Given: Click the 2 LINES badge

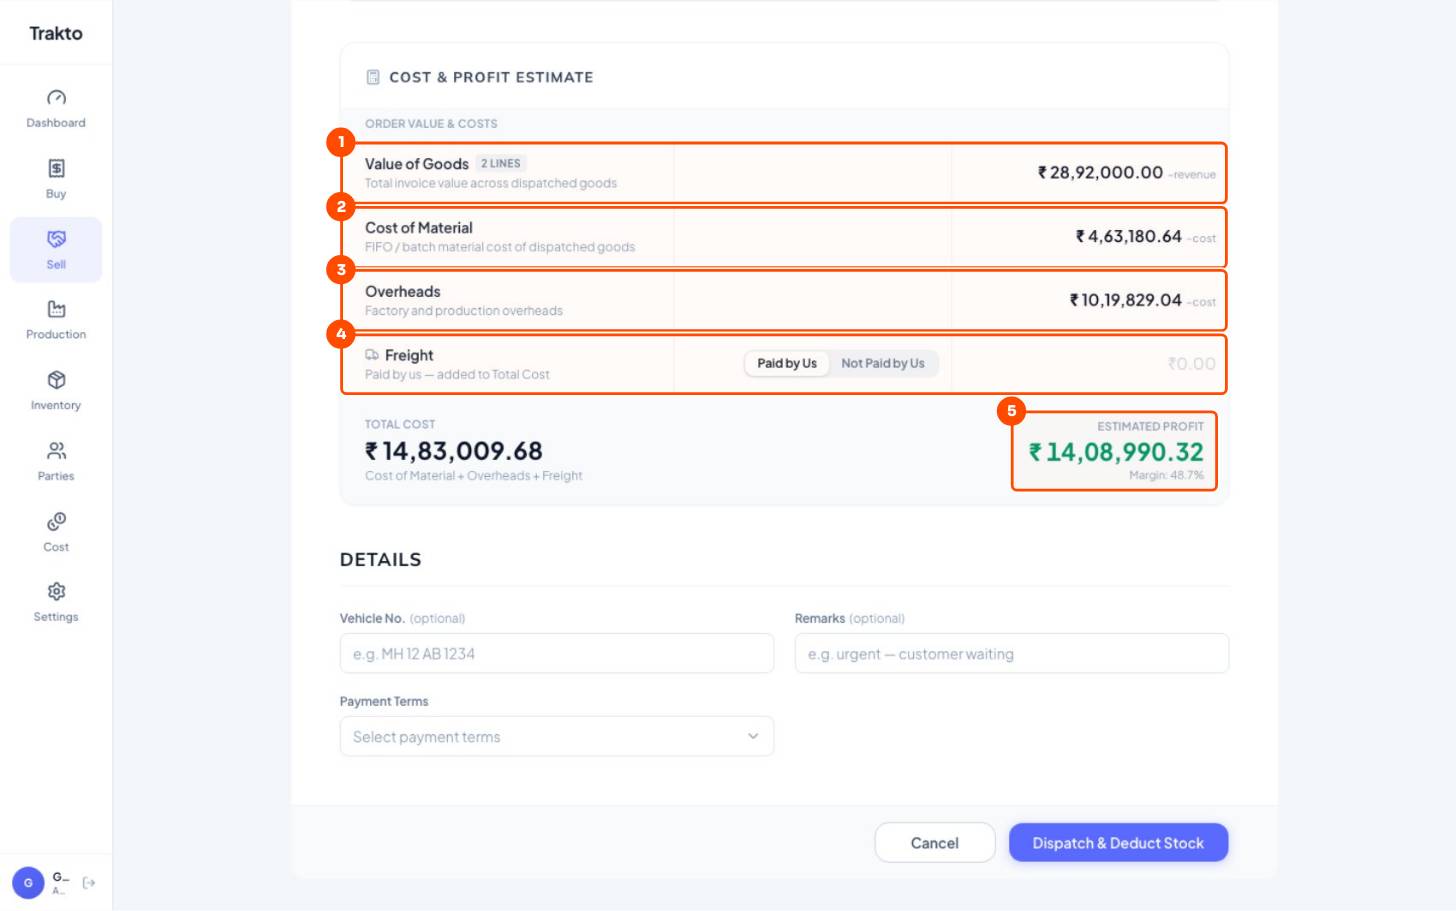Looking at the screenshot, I should pos(501,163).
